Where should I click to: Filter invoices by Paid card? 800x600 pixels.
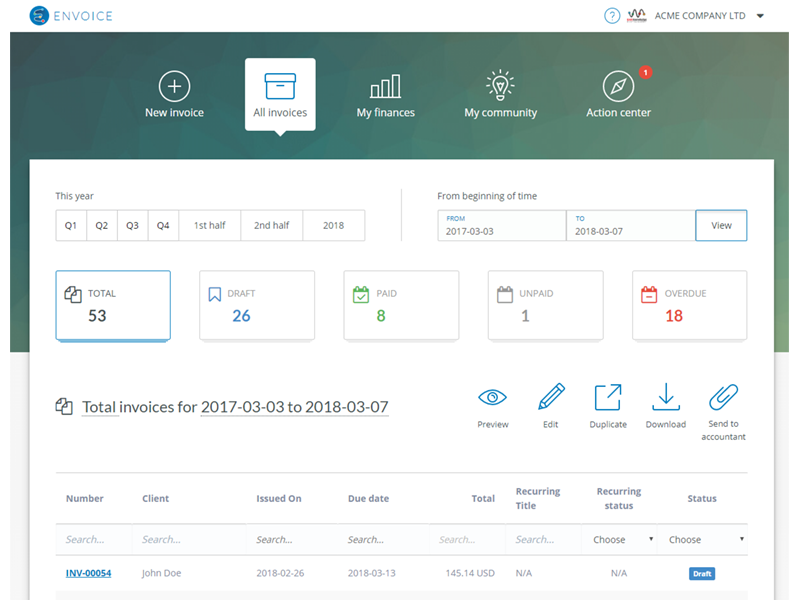[x=401, y=305]
